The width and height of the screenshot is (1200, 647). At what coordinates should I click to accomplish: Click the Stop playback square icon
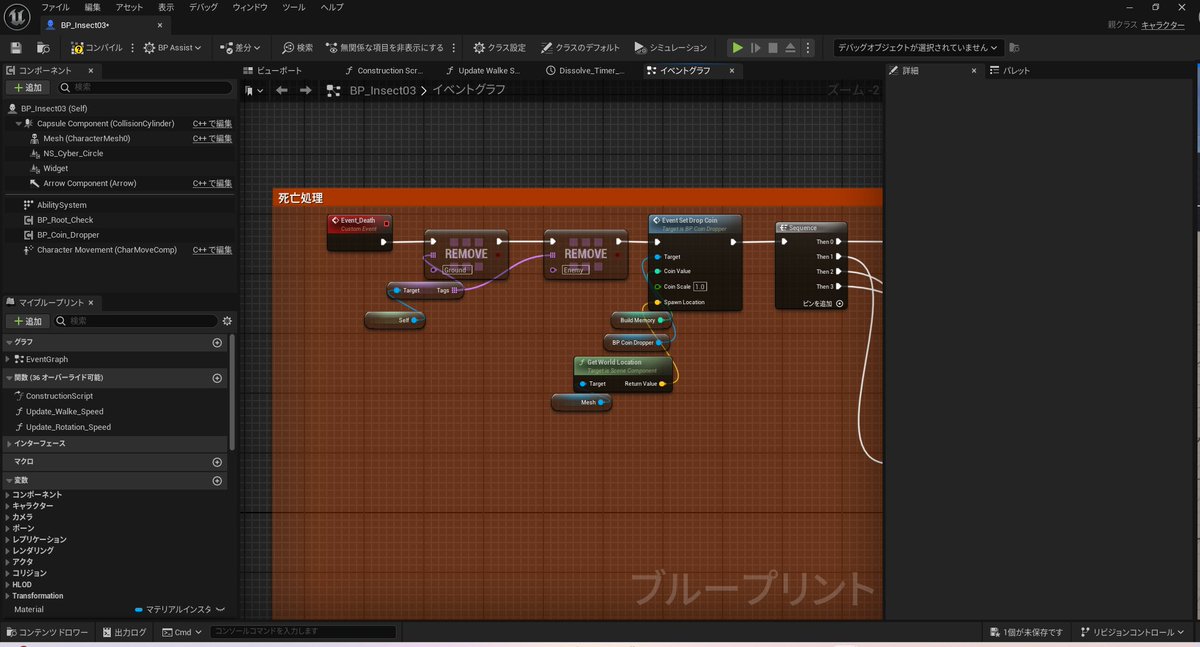coord(773,47)
